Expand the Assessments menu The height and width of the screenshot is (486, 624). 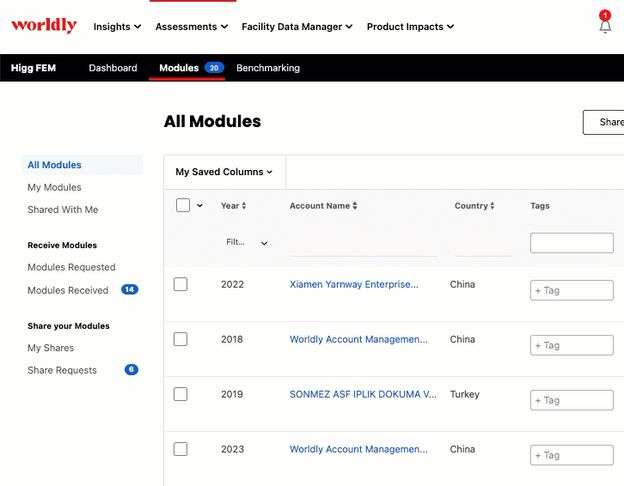tap(191, 27)
